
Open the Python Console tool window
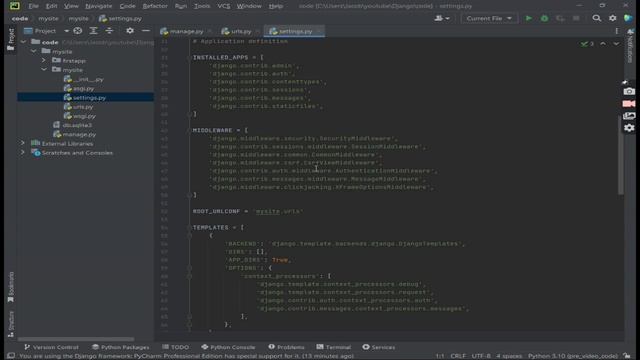(x=228, y=347)
